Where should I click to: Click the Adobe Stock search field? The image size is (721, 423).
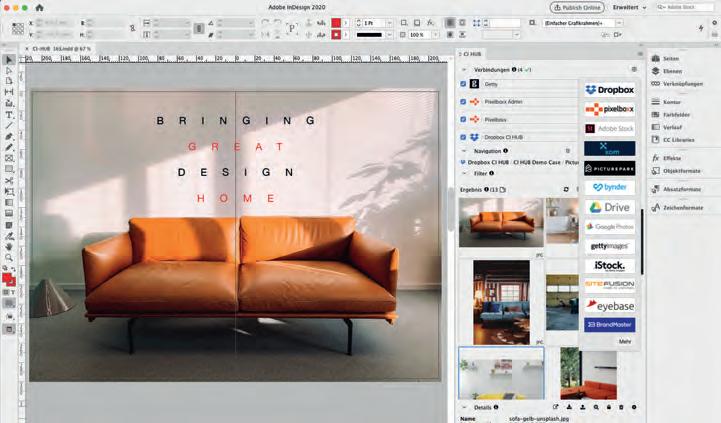coord(684,7)
